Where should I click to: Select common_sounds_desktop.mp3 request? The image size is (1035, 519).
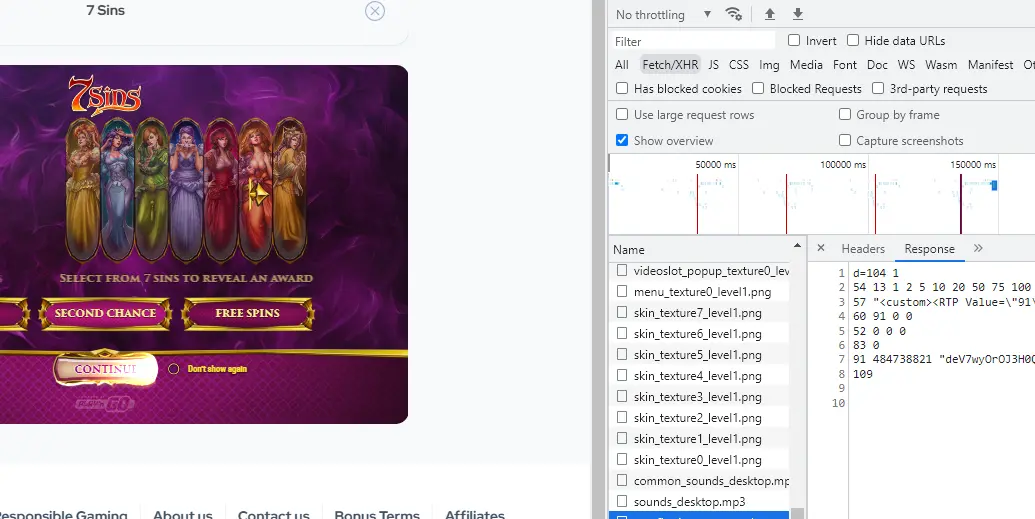click(700, 481)
